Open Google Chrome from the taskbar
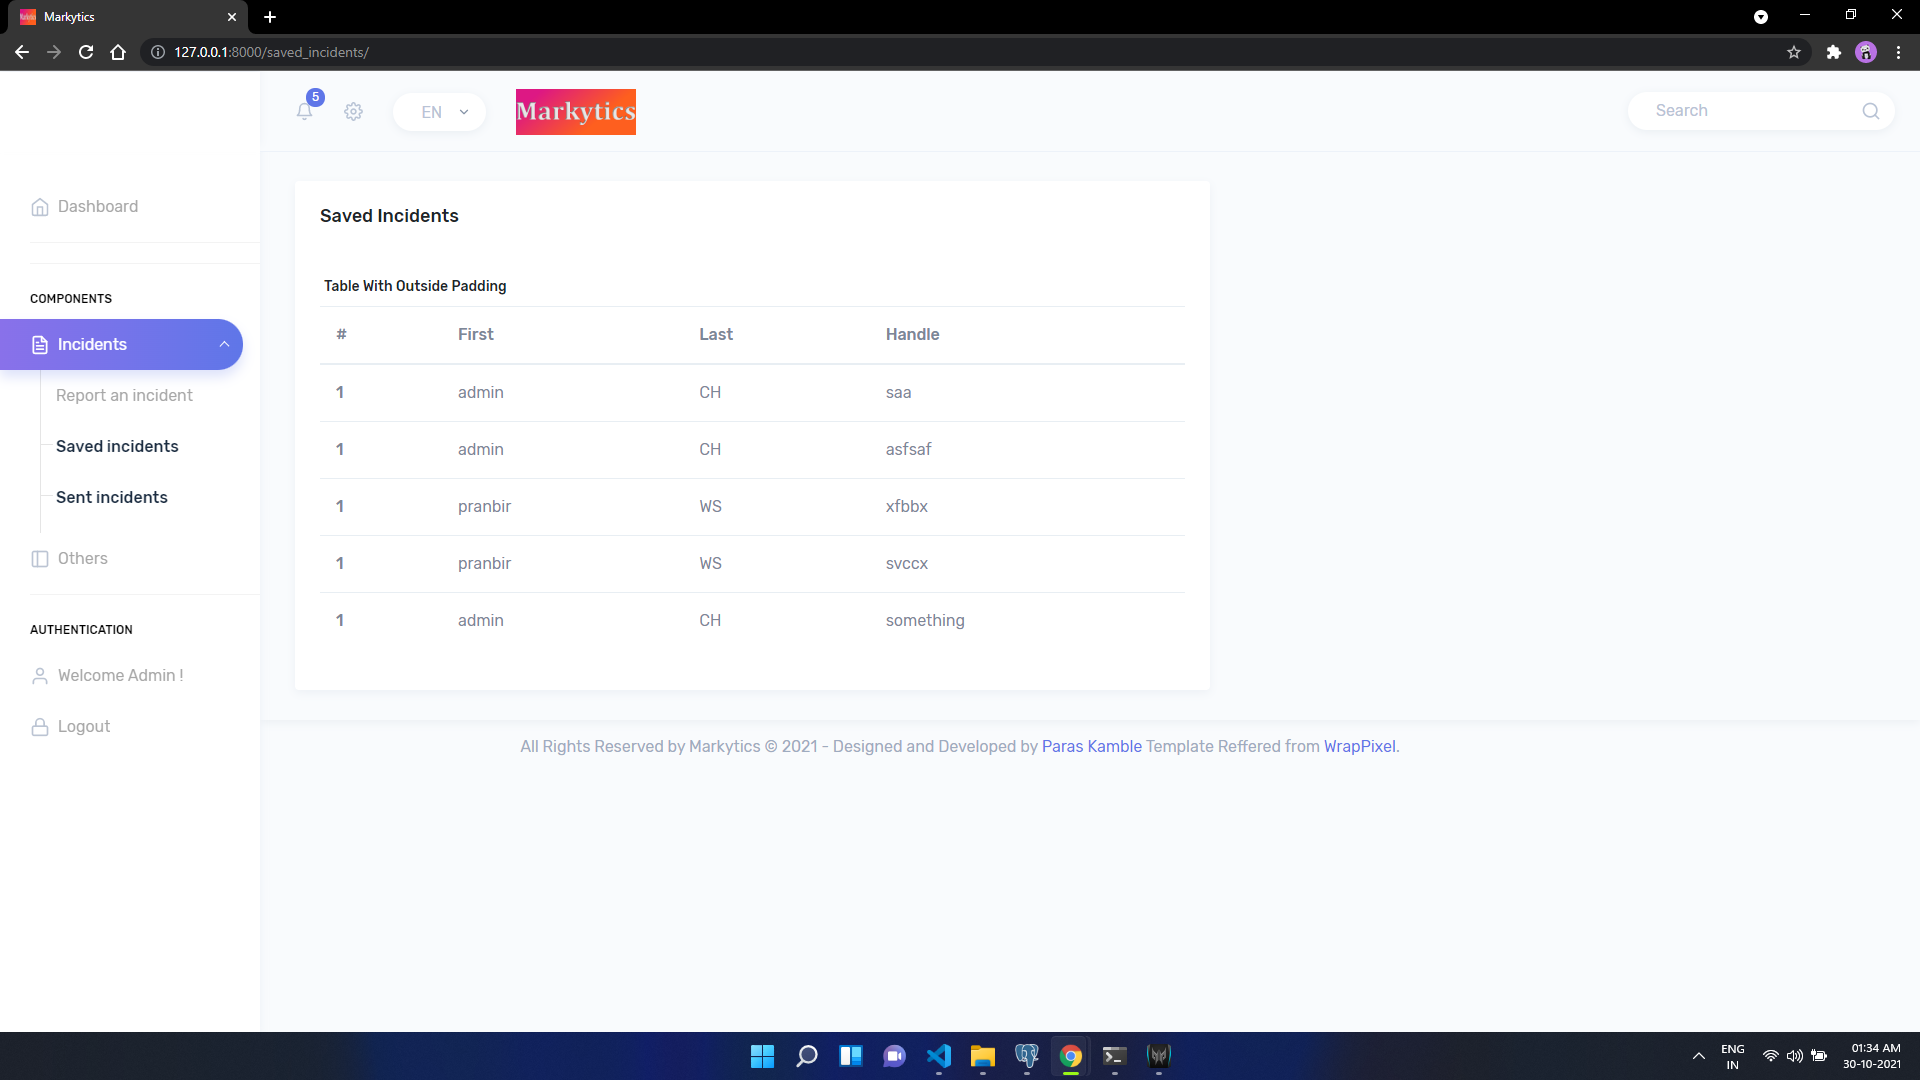The height and width of the screenshot is (1080, 1920). (1070, 1056)
